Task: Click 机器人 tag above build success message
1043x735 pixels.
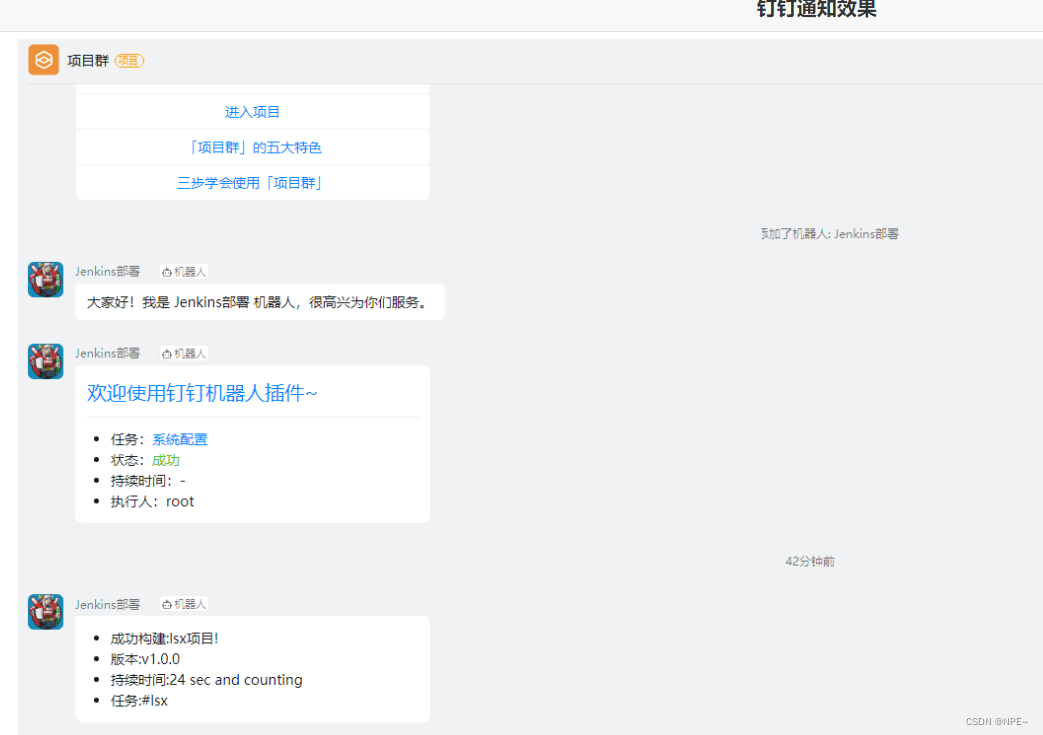Action: pyautogui.click(x=184, y=604)
